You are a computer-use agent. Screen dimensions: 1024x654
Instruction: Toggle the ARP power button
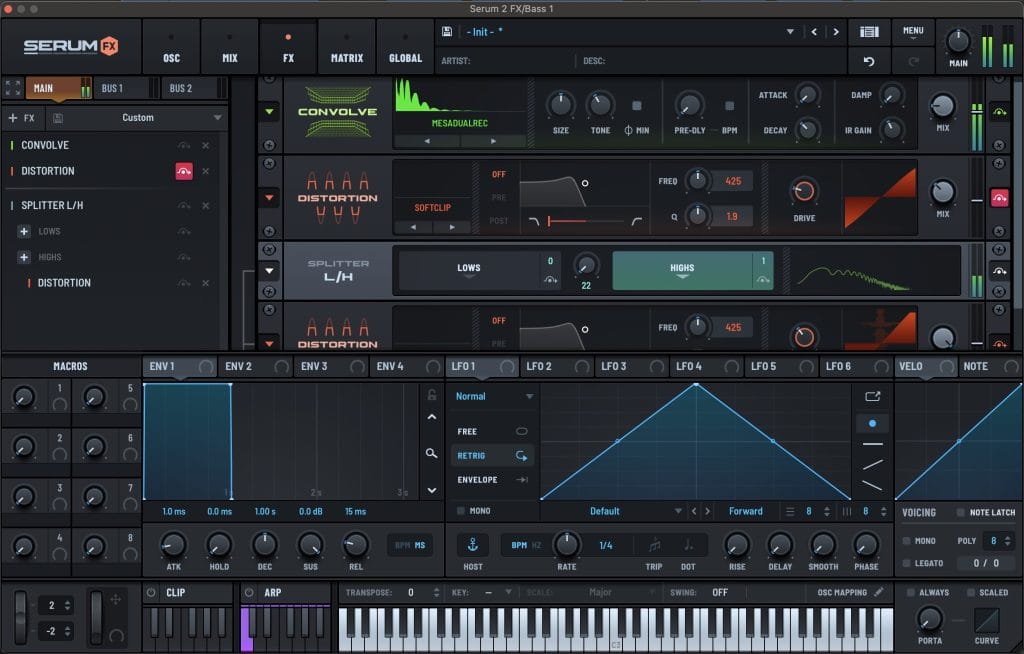249,593
